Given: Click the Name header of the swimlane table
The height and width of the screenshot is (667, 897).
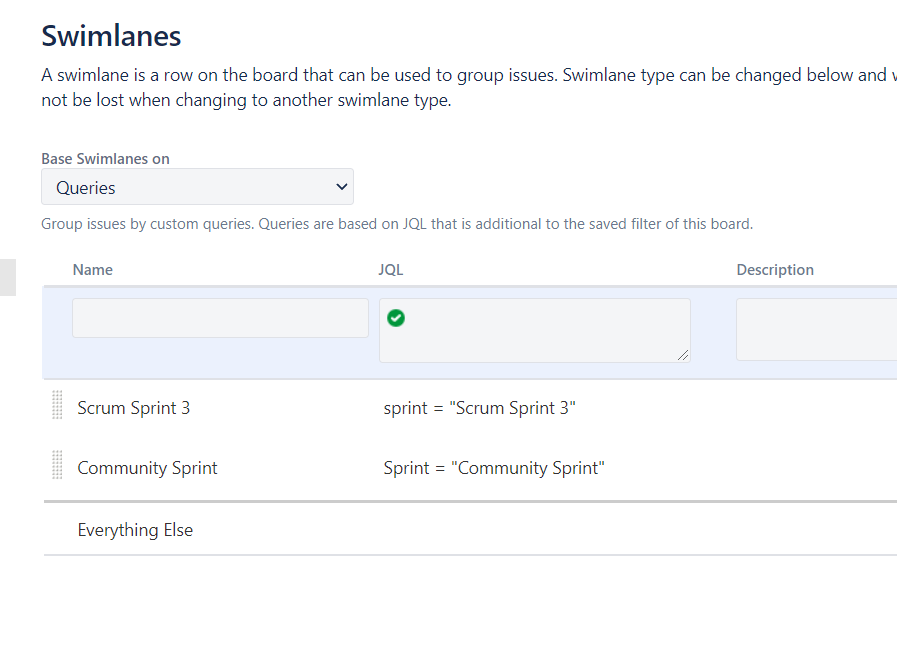Looking at the screenshot, I should click(x=92, y=269).
